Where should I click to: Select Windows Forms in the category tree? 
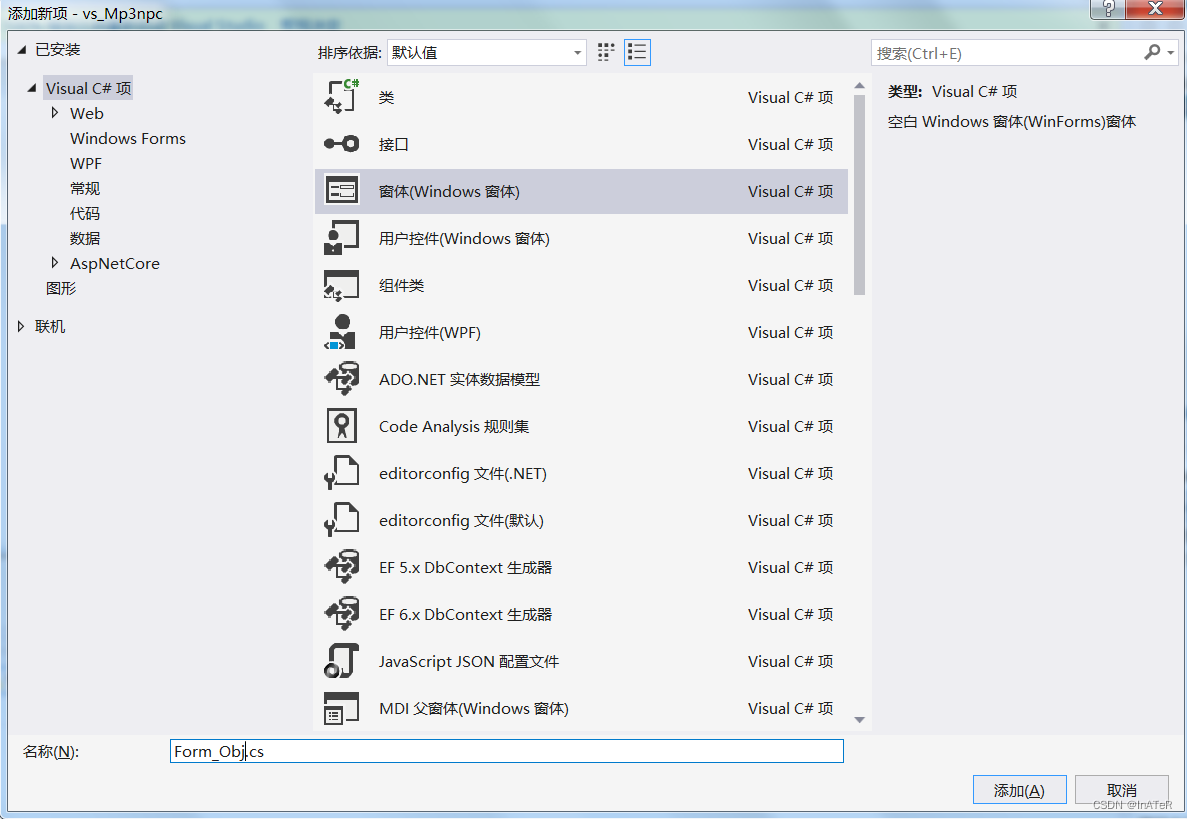pos(127,138)
